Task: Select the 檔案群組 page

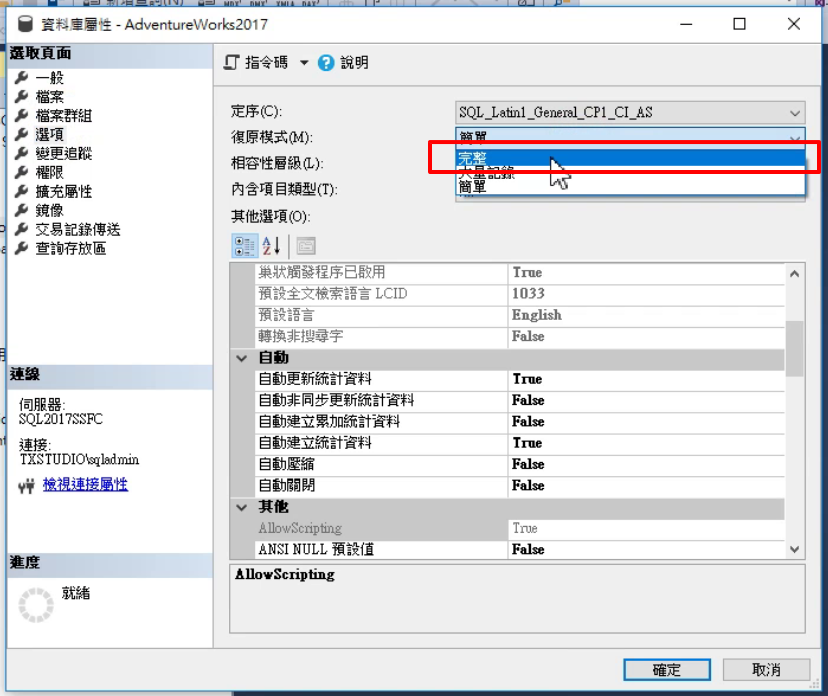Action: tap(64, 116)
